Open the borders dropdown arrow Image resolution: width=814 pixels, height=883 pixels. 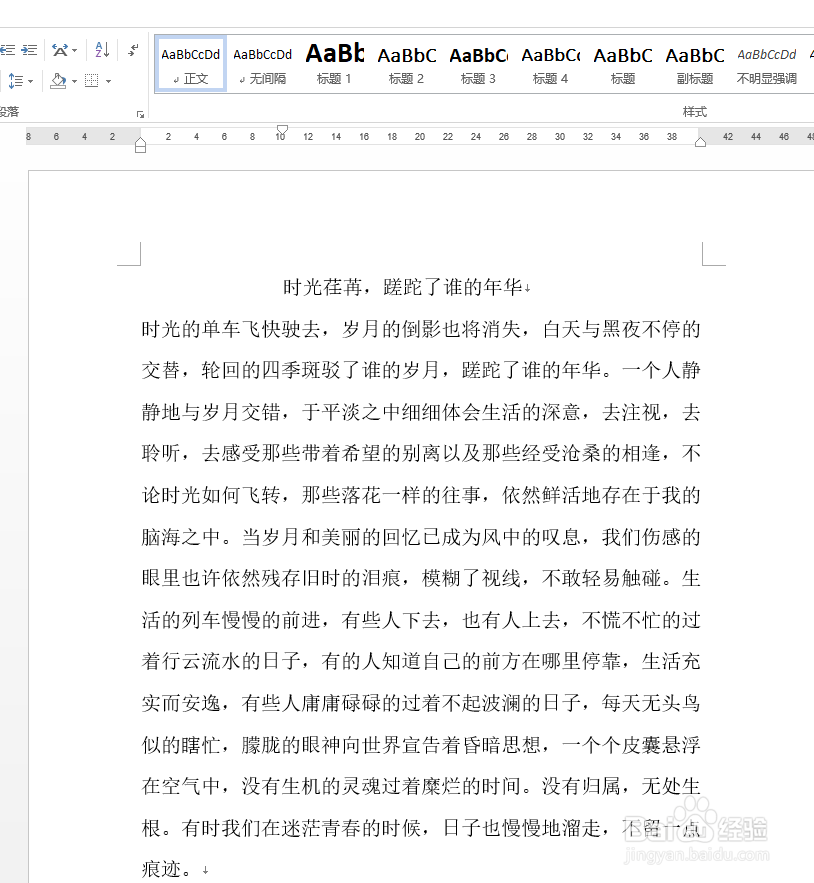click(108, 81)
